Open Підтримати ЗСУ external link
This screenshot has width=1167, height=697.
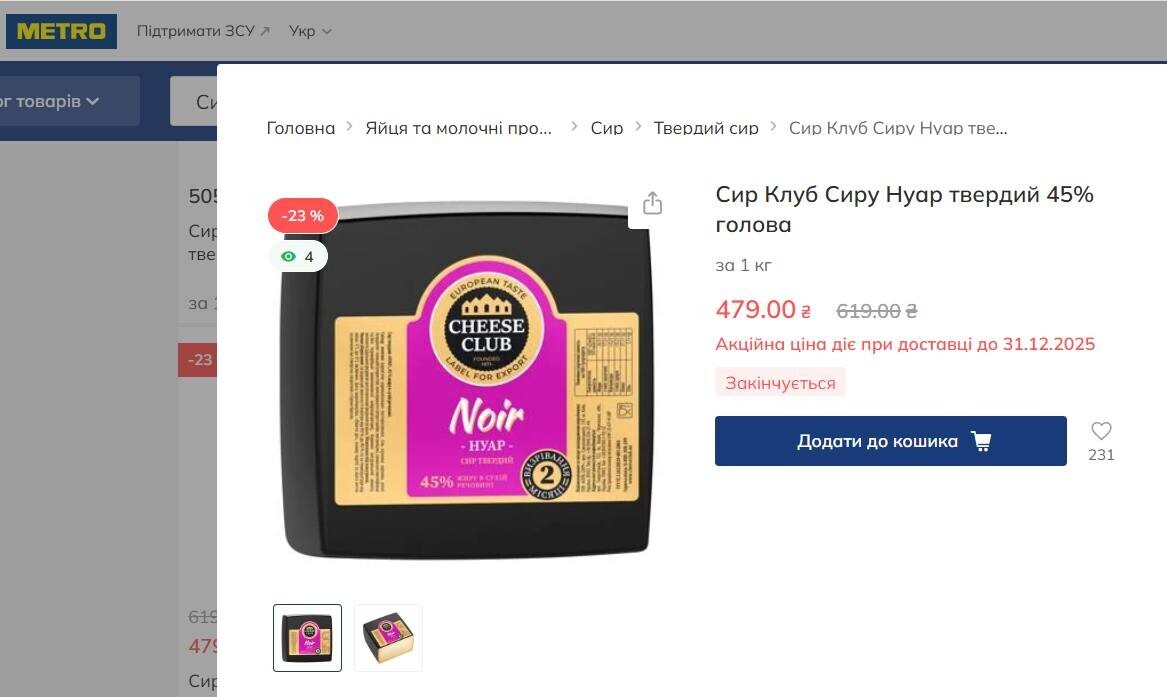point(203,31)
